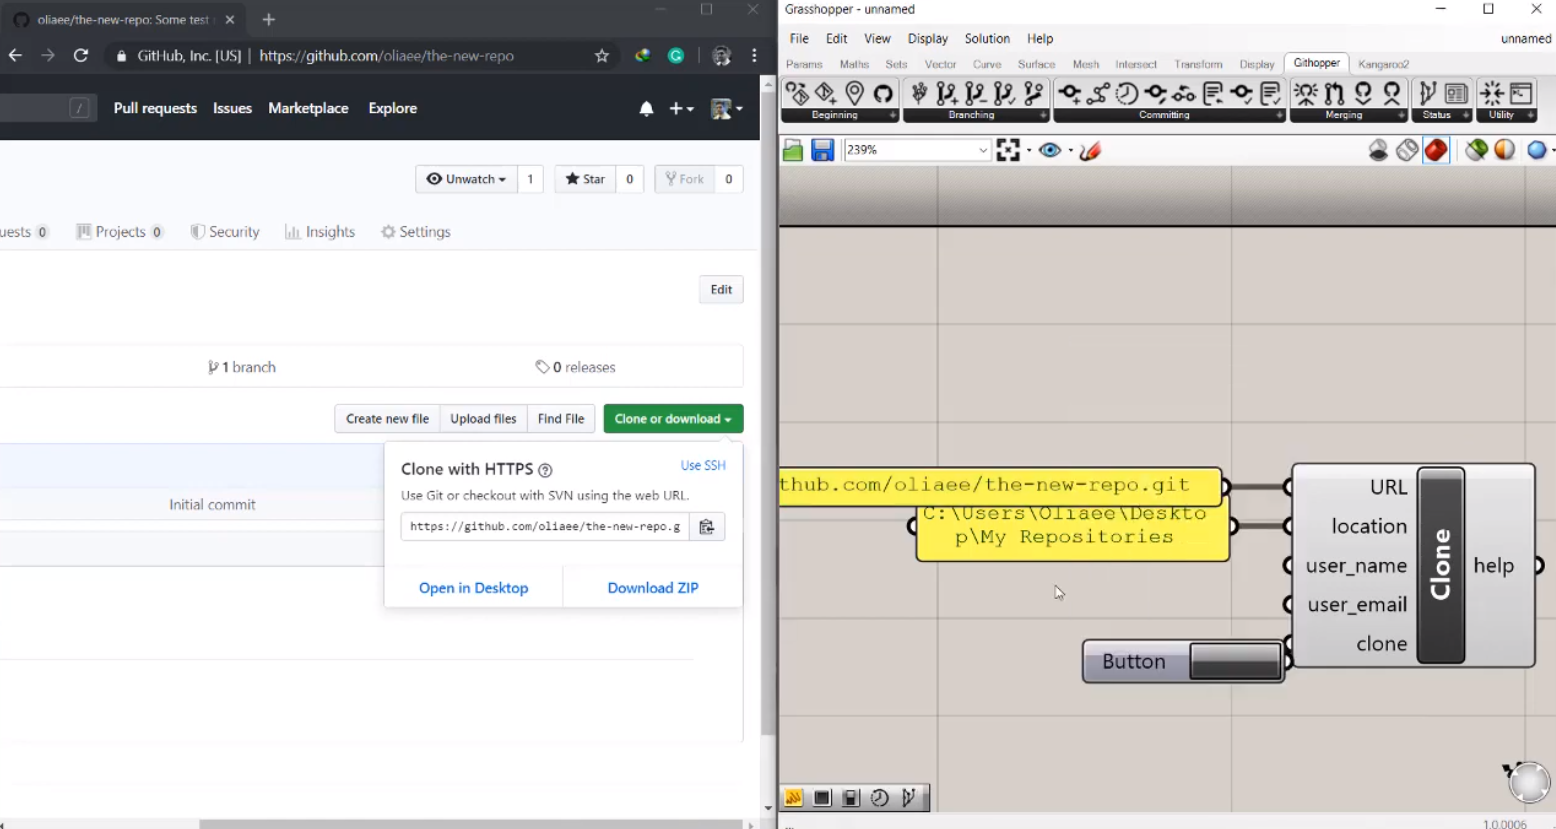Open dropdown arrow next to the eye icon
The width and height of the screenshot is (1556, 829).
pyautogui.click(x=1070, y=151)
